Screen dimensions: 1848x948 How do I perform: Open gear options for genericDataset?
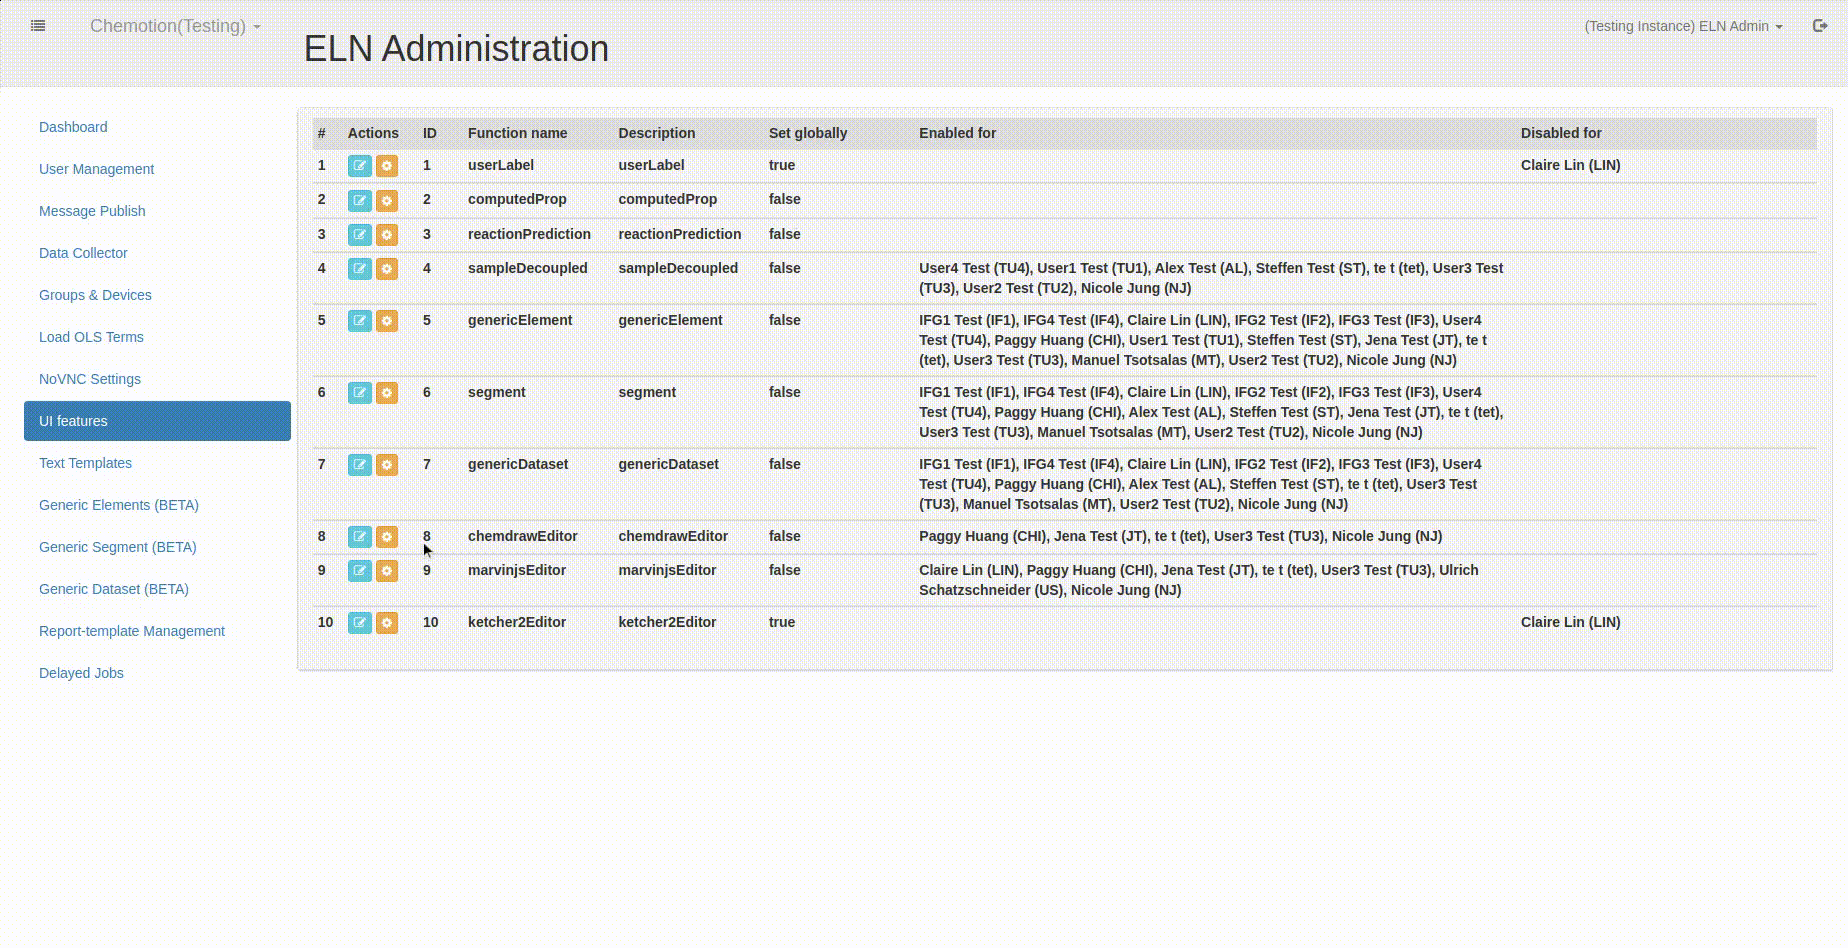click(387, 464)
